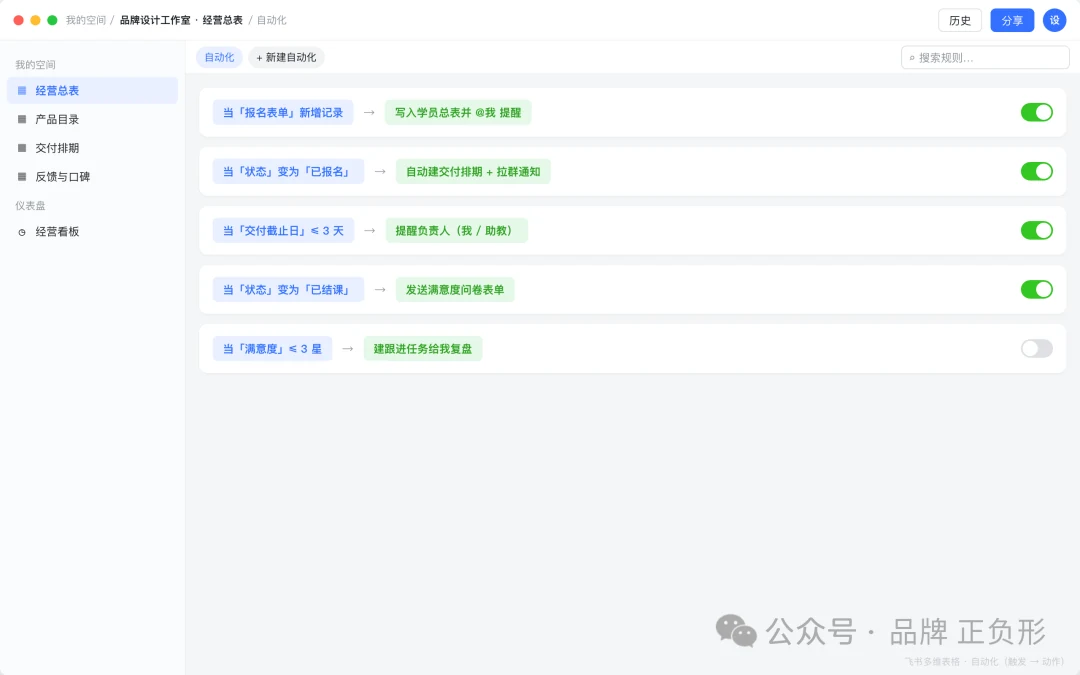Click action 建跟进任务给我复盘

click(x=423, y=349)
